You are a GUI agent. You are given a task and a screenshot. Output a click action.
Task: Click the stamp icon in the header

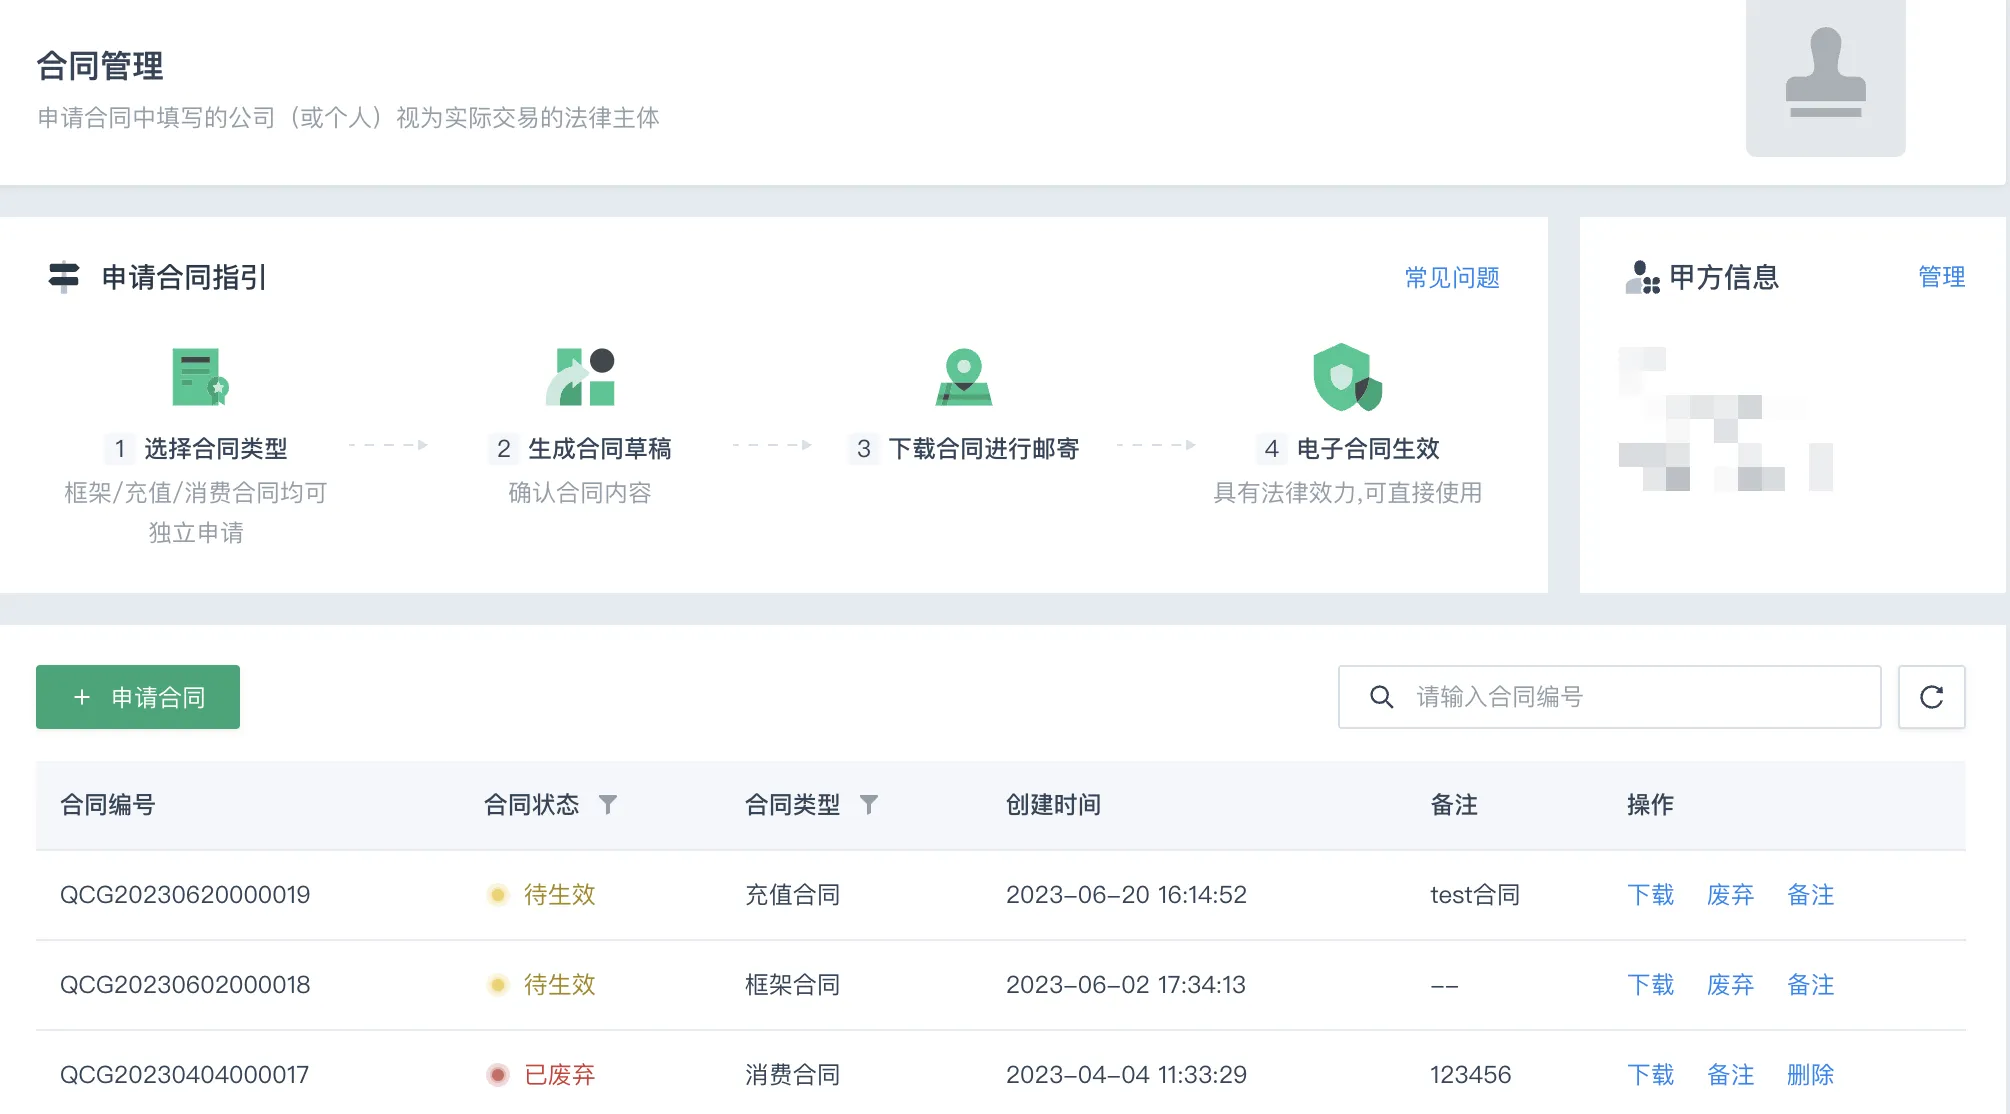(1825, 72)
